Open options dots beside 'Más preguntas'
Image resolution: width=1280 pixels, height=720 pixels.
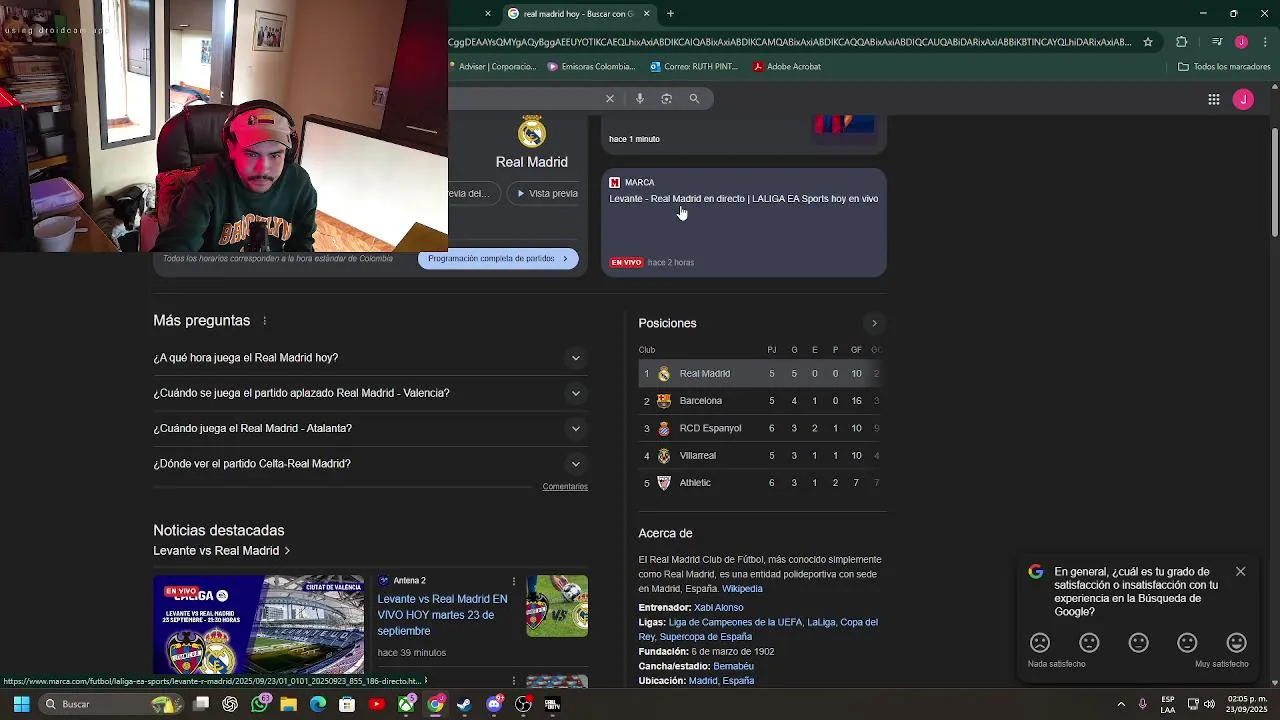click(x=265, y=321)
